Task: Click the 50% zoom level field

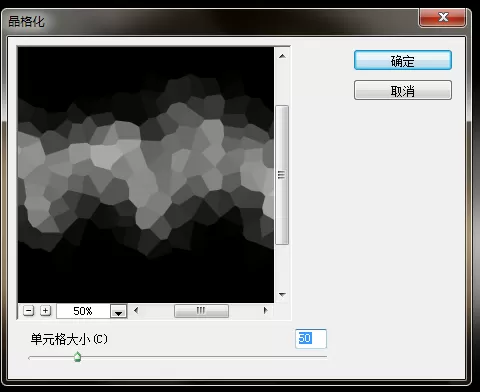Action: 83,311
